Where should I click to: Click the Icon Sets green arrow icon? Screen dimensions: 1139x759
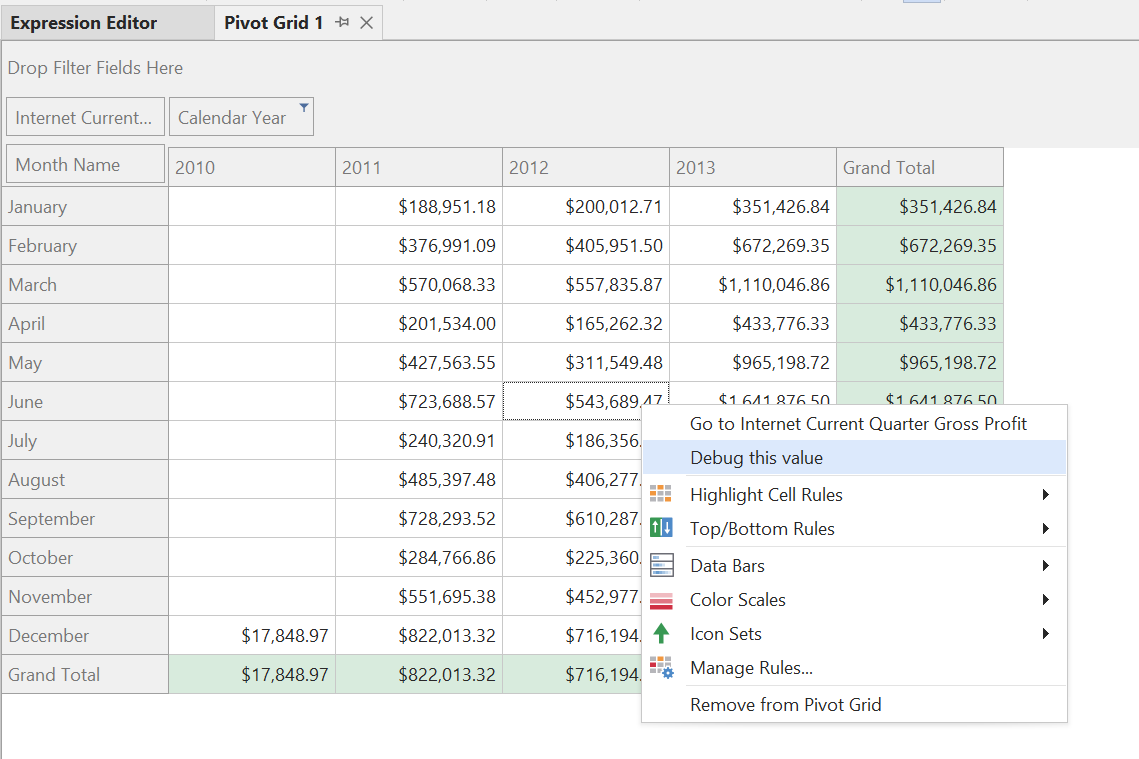661,634
